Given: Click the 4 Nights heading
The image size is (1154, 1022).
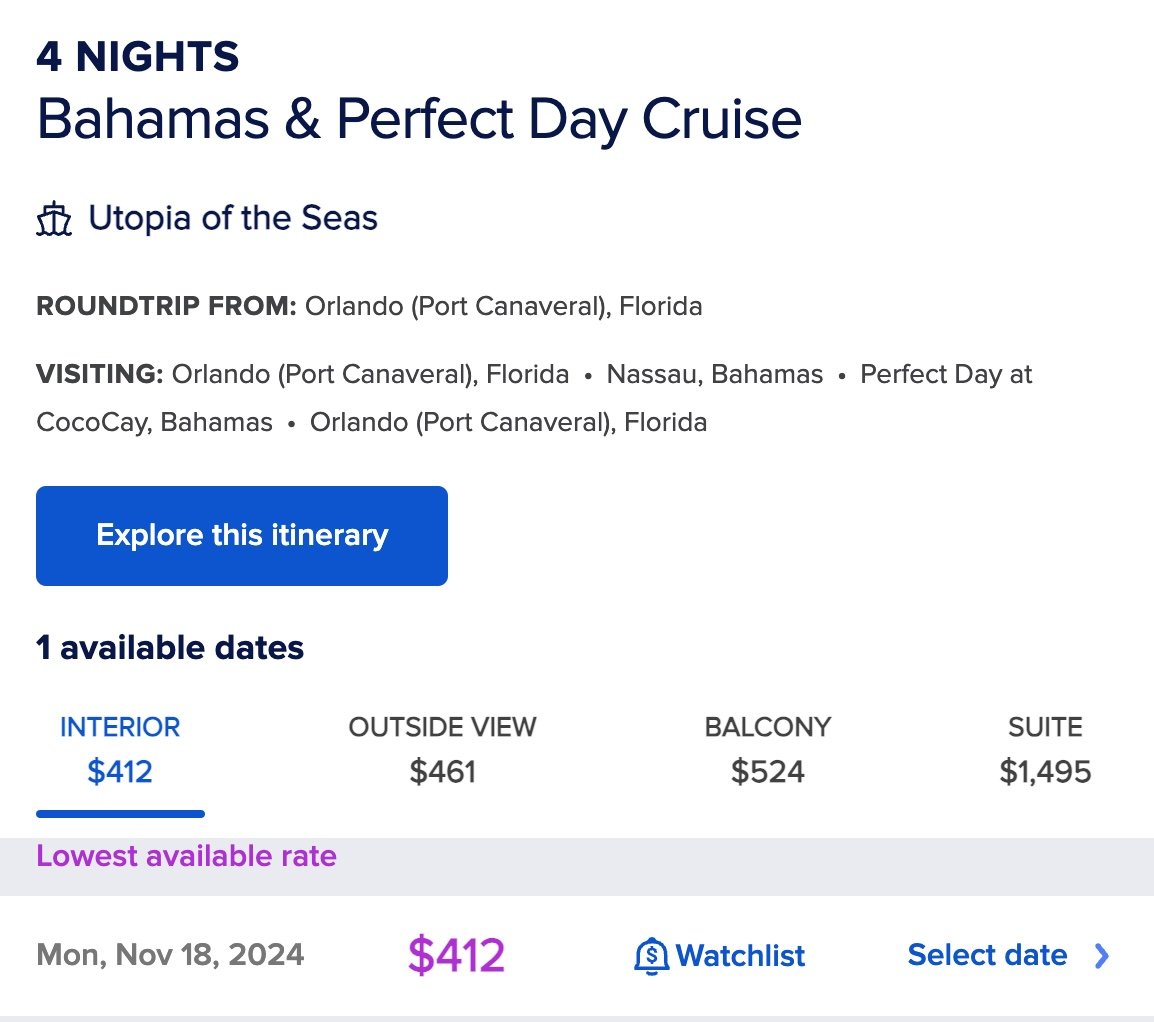Looking at the screenshot, I should coord(138,57).
